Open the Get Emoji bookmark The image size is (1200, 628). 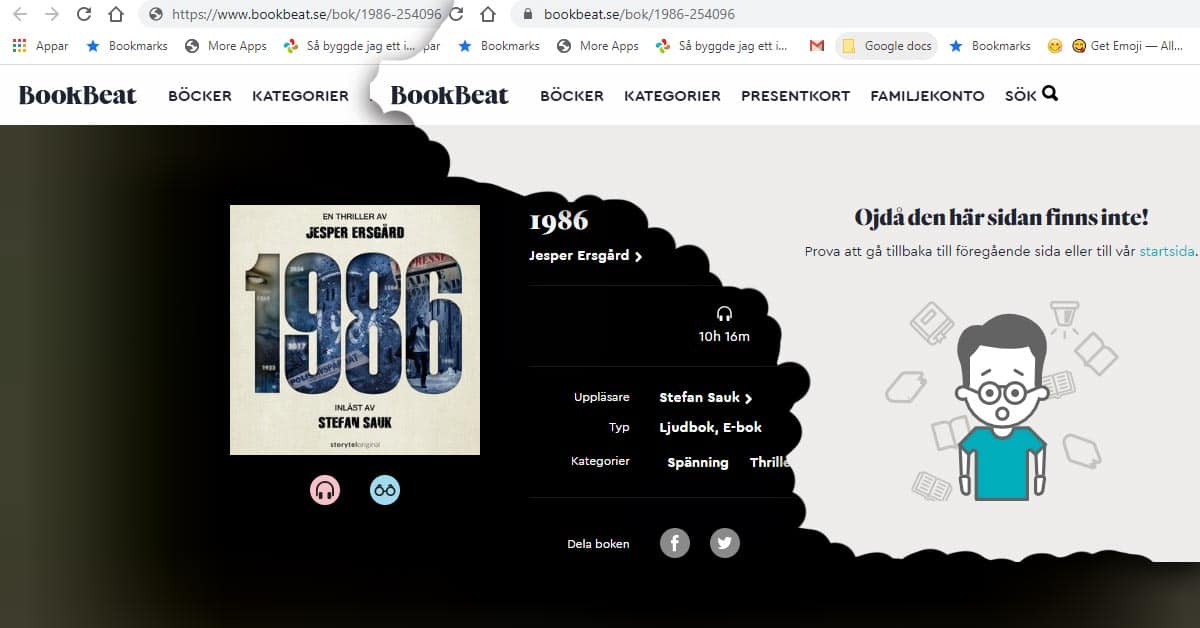point(1127,46)
